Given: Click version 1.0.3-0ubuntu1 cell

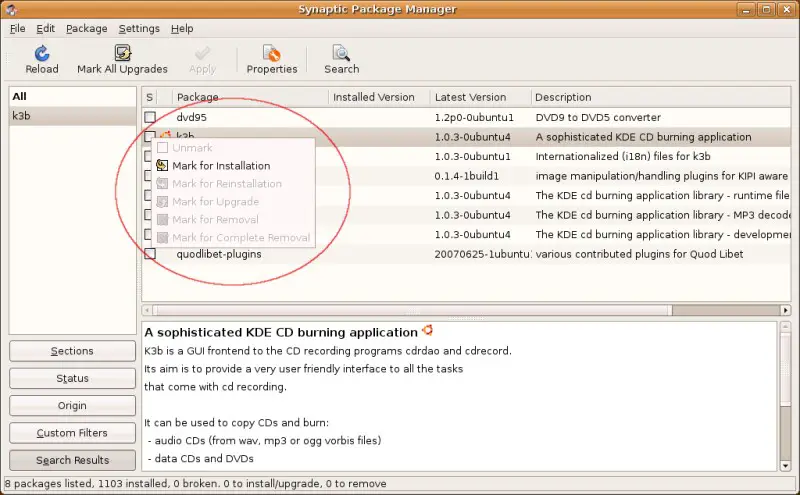Looking at the screenshot, I should point(472,156).
